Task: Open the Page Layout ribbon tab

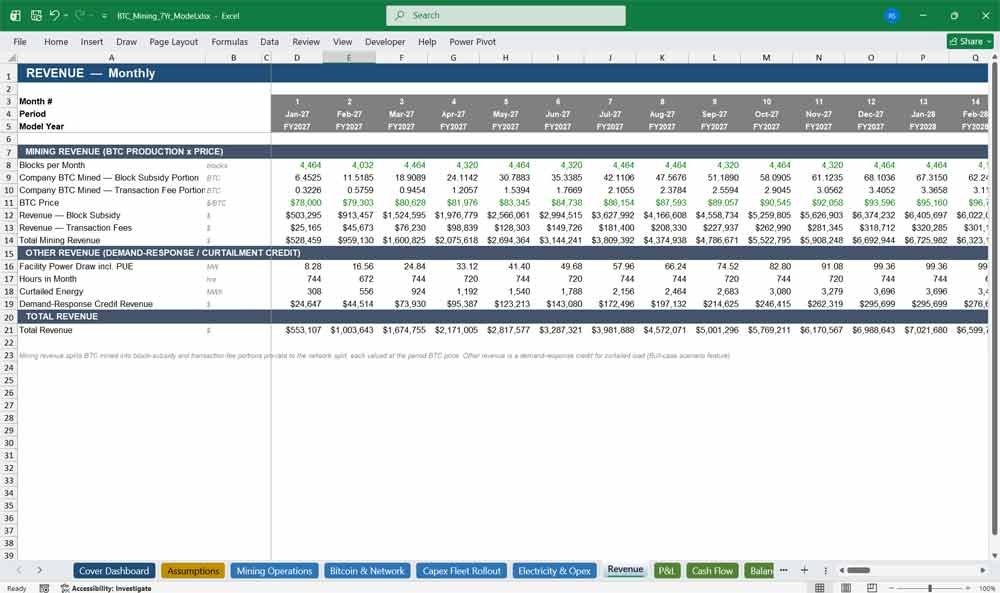Action: pos(173,41)
